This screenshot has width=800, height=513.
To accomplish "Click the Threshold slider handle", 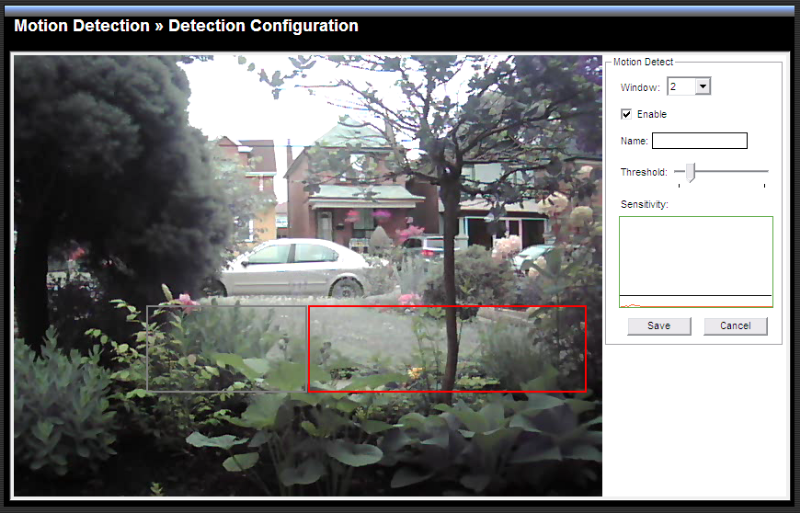I will [690, 172].
